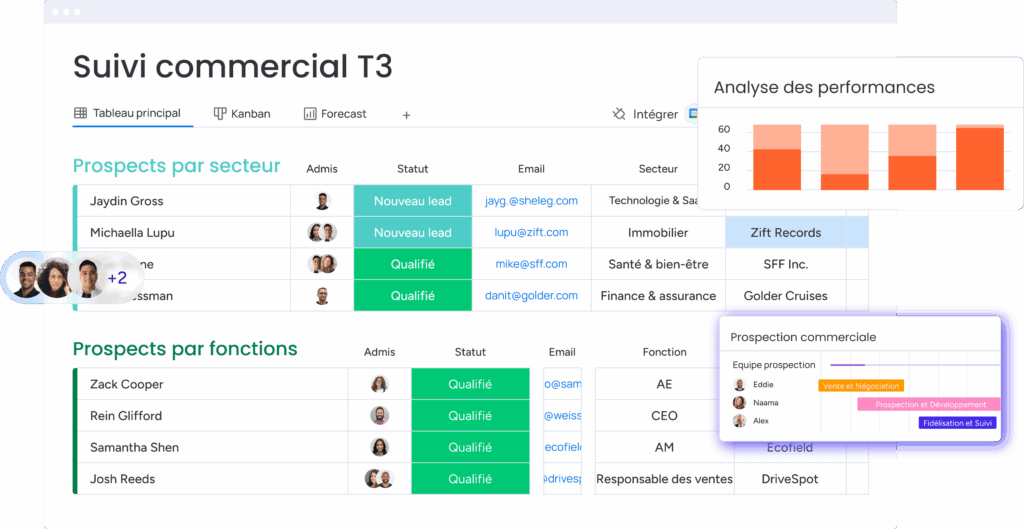Select the Michaella Lupu row name
The height and width of the screenshot is (529, 1024).
click(133, 232)
